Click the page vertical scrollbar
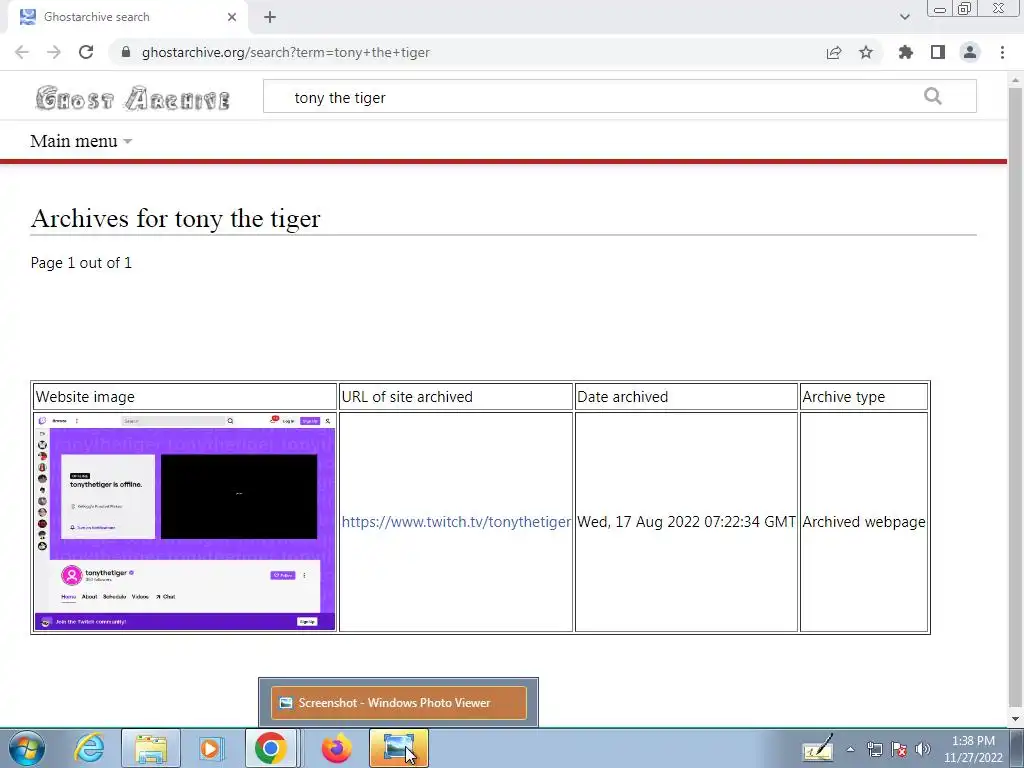 pyautogui.click(x=1015, y=398)
